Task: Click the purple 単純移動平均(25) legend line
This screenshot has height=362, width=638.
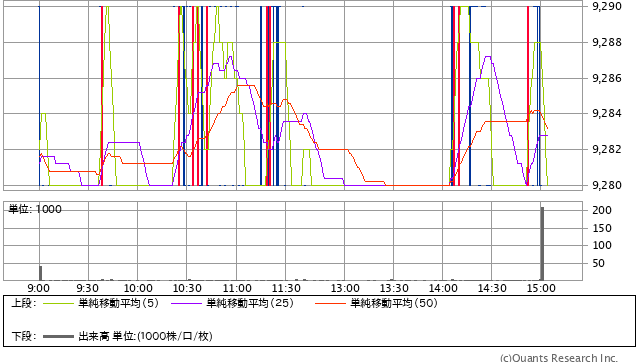Action: (x=186, y=303)
